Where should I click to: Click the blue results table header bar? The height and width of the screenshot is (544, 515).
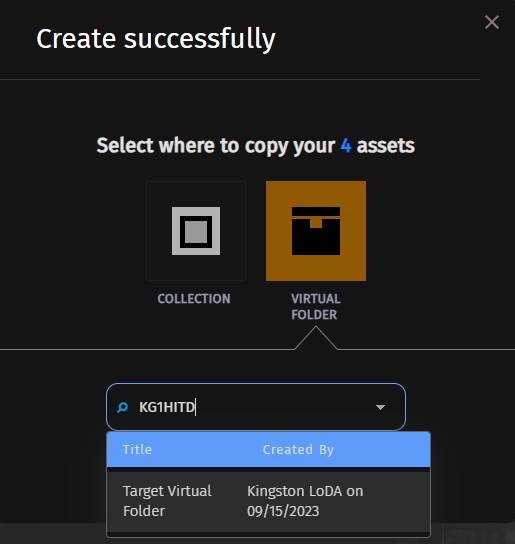[x=268, y=450]
